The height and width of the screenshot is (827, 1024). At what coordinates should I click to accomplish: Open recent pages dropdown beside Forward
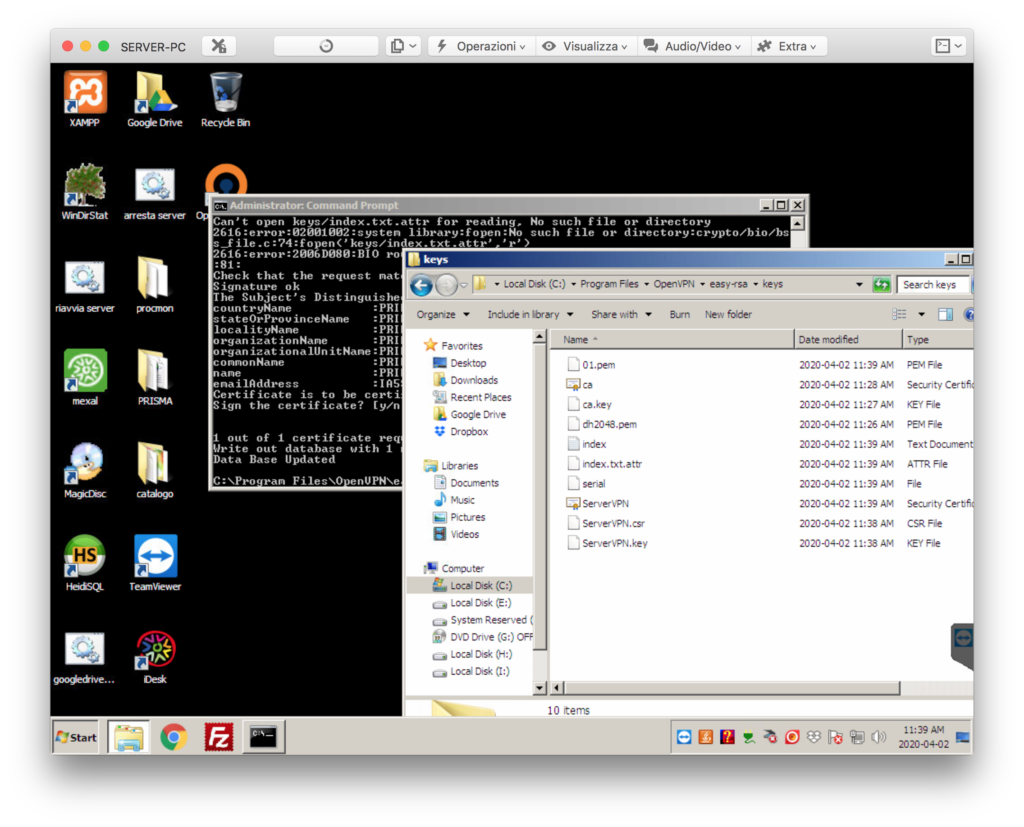(x=464, y=285)
